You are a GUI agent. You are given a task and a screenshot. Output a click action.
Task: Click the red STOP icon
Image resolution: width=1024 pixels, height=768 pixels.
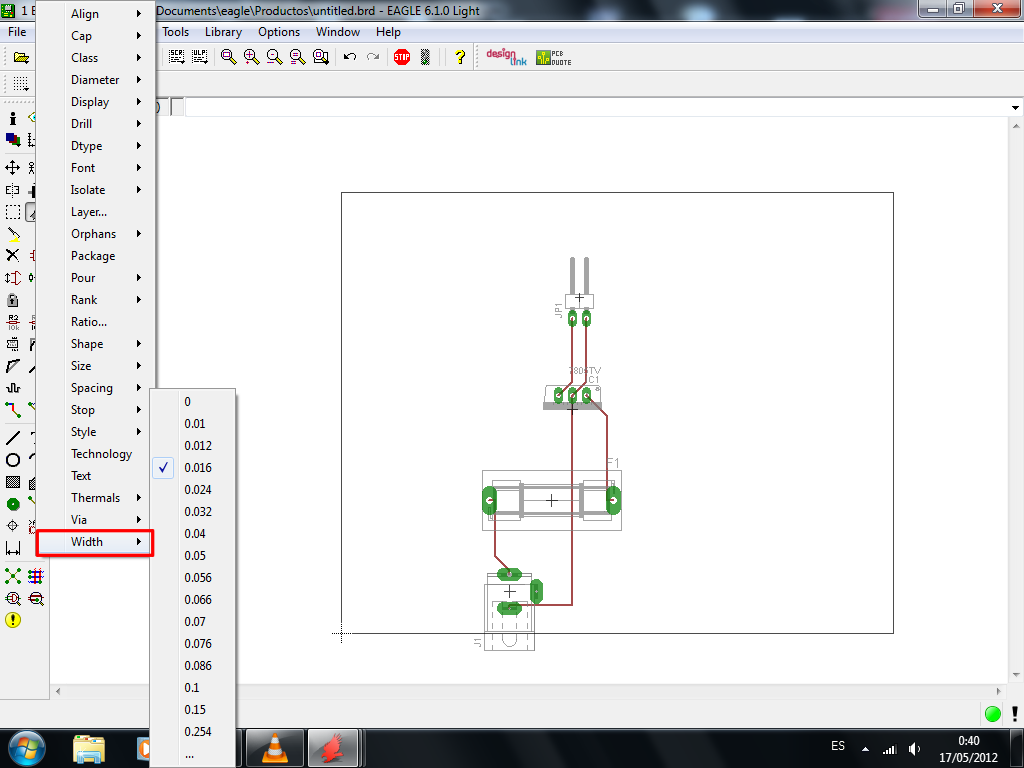point(402,57)
